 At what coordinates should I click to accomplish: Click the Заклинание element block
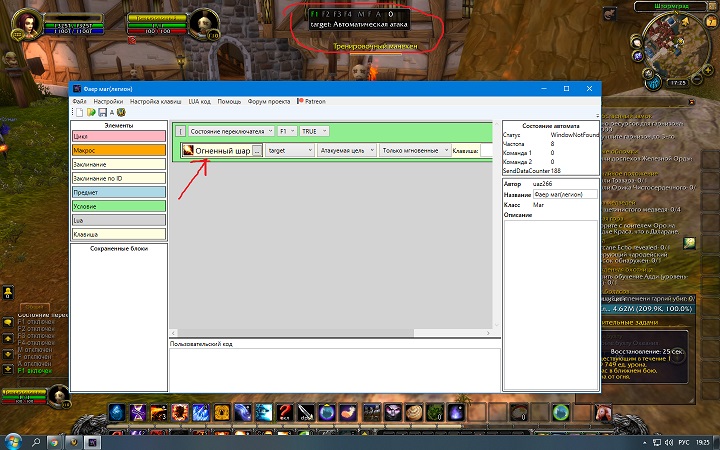(118, 163)
